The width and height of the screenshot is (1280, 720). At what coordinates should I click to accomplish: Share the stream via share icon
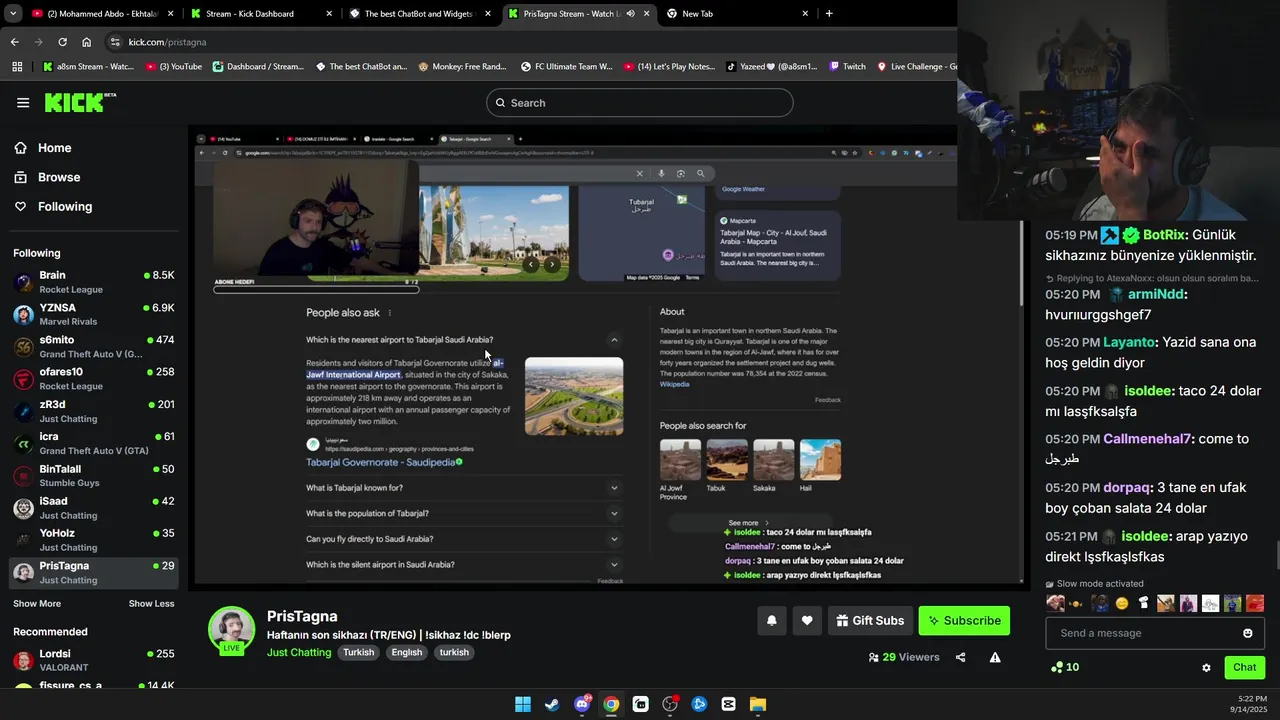pyautogui.click(x=961, y=657)
